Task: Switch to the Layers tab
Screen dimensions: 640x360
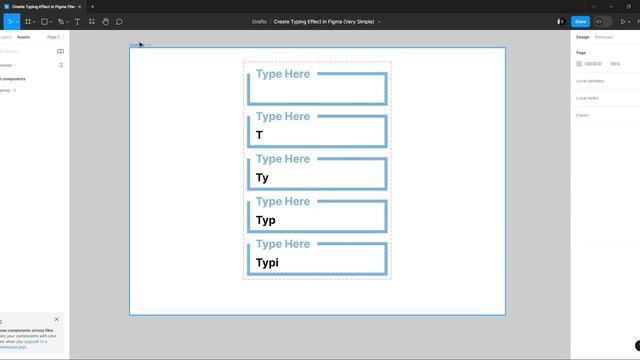Action: pyautogui.click(x=5, y=37)
